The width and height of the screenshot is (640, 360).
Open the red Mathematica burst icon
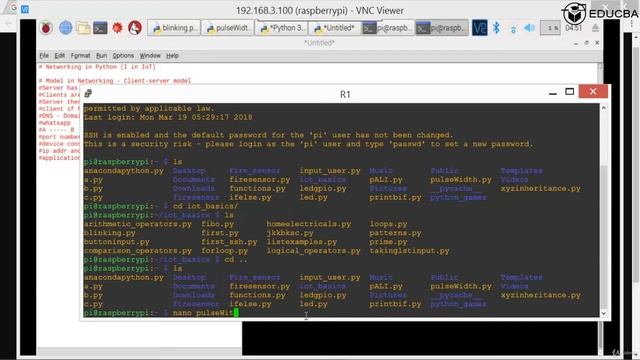[118, 28]
